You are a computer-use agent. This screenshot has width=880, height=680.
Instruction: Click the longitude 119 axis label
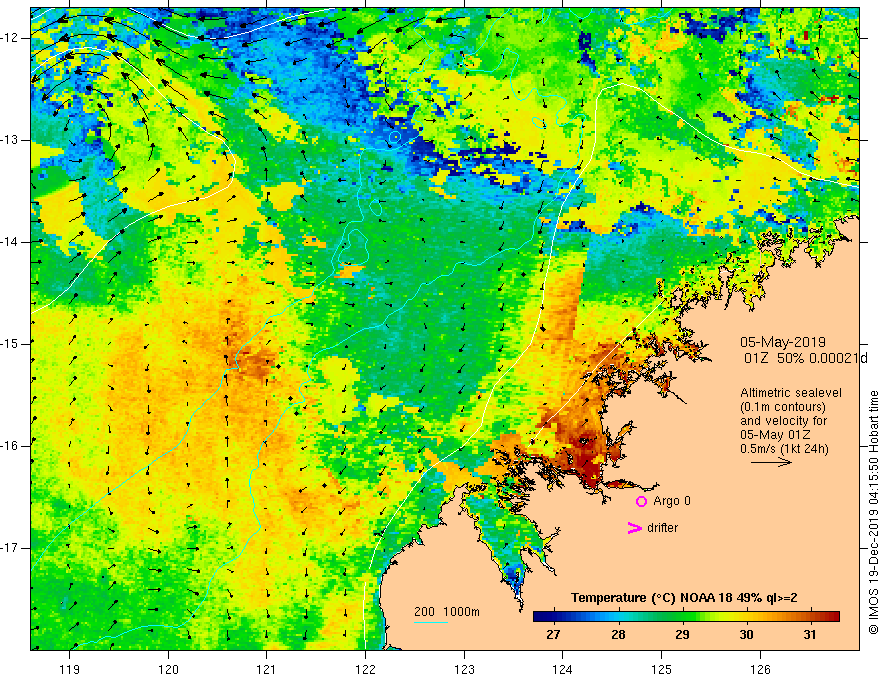(70, 669)
